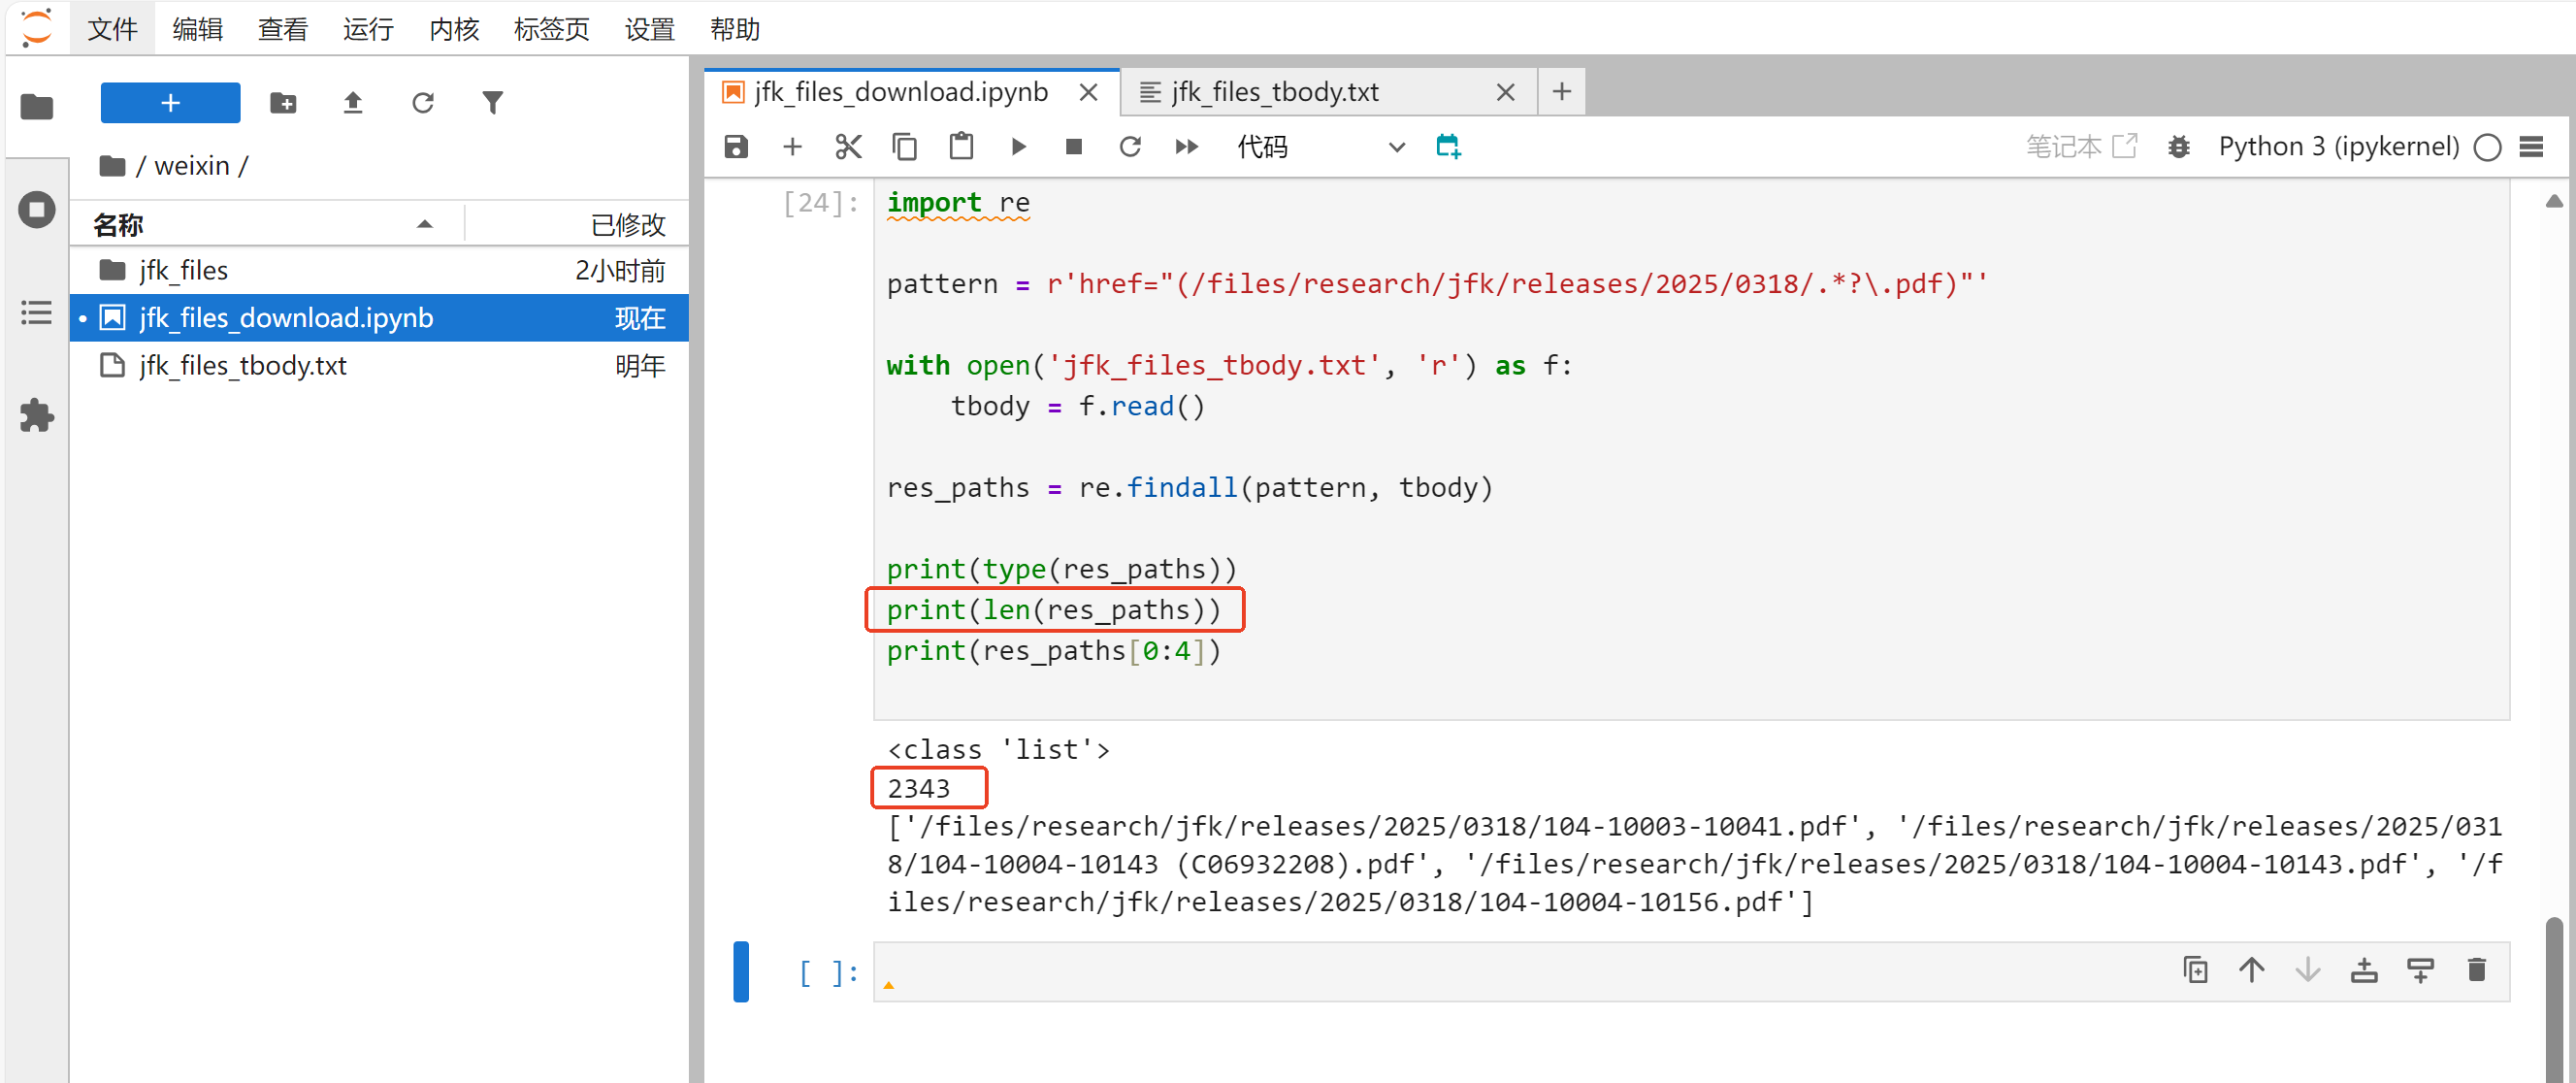Enable the debugger bug icon
This screenshot has height=1083, width=2576.
2178,147
